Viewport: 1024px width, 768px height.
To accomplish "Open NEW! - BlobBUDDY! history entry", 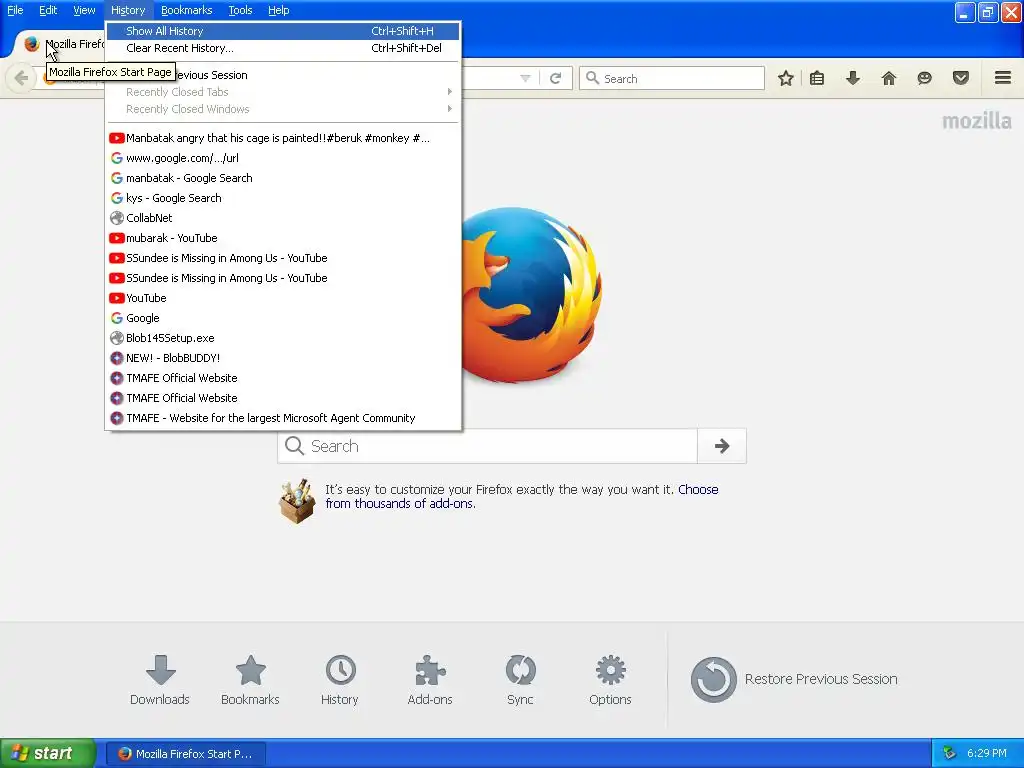I will (283, 358).
